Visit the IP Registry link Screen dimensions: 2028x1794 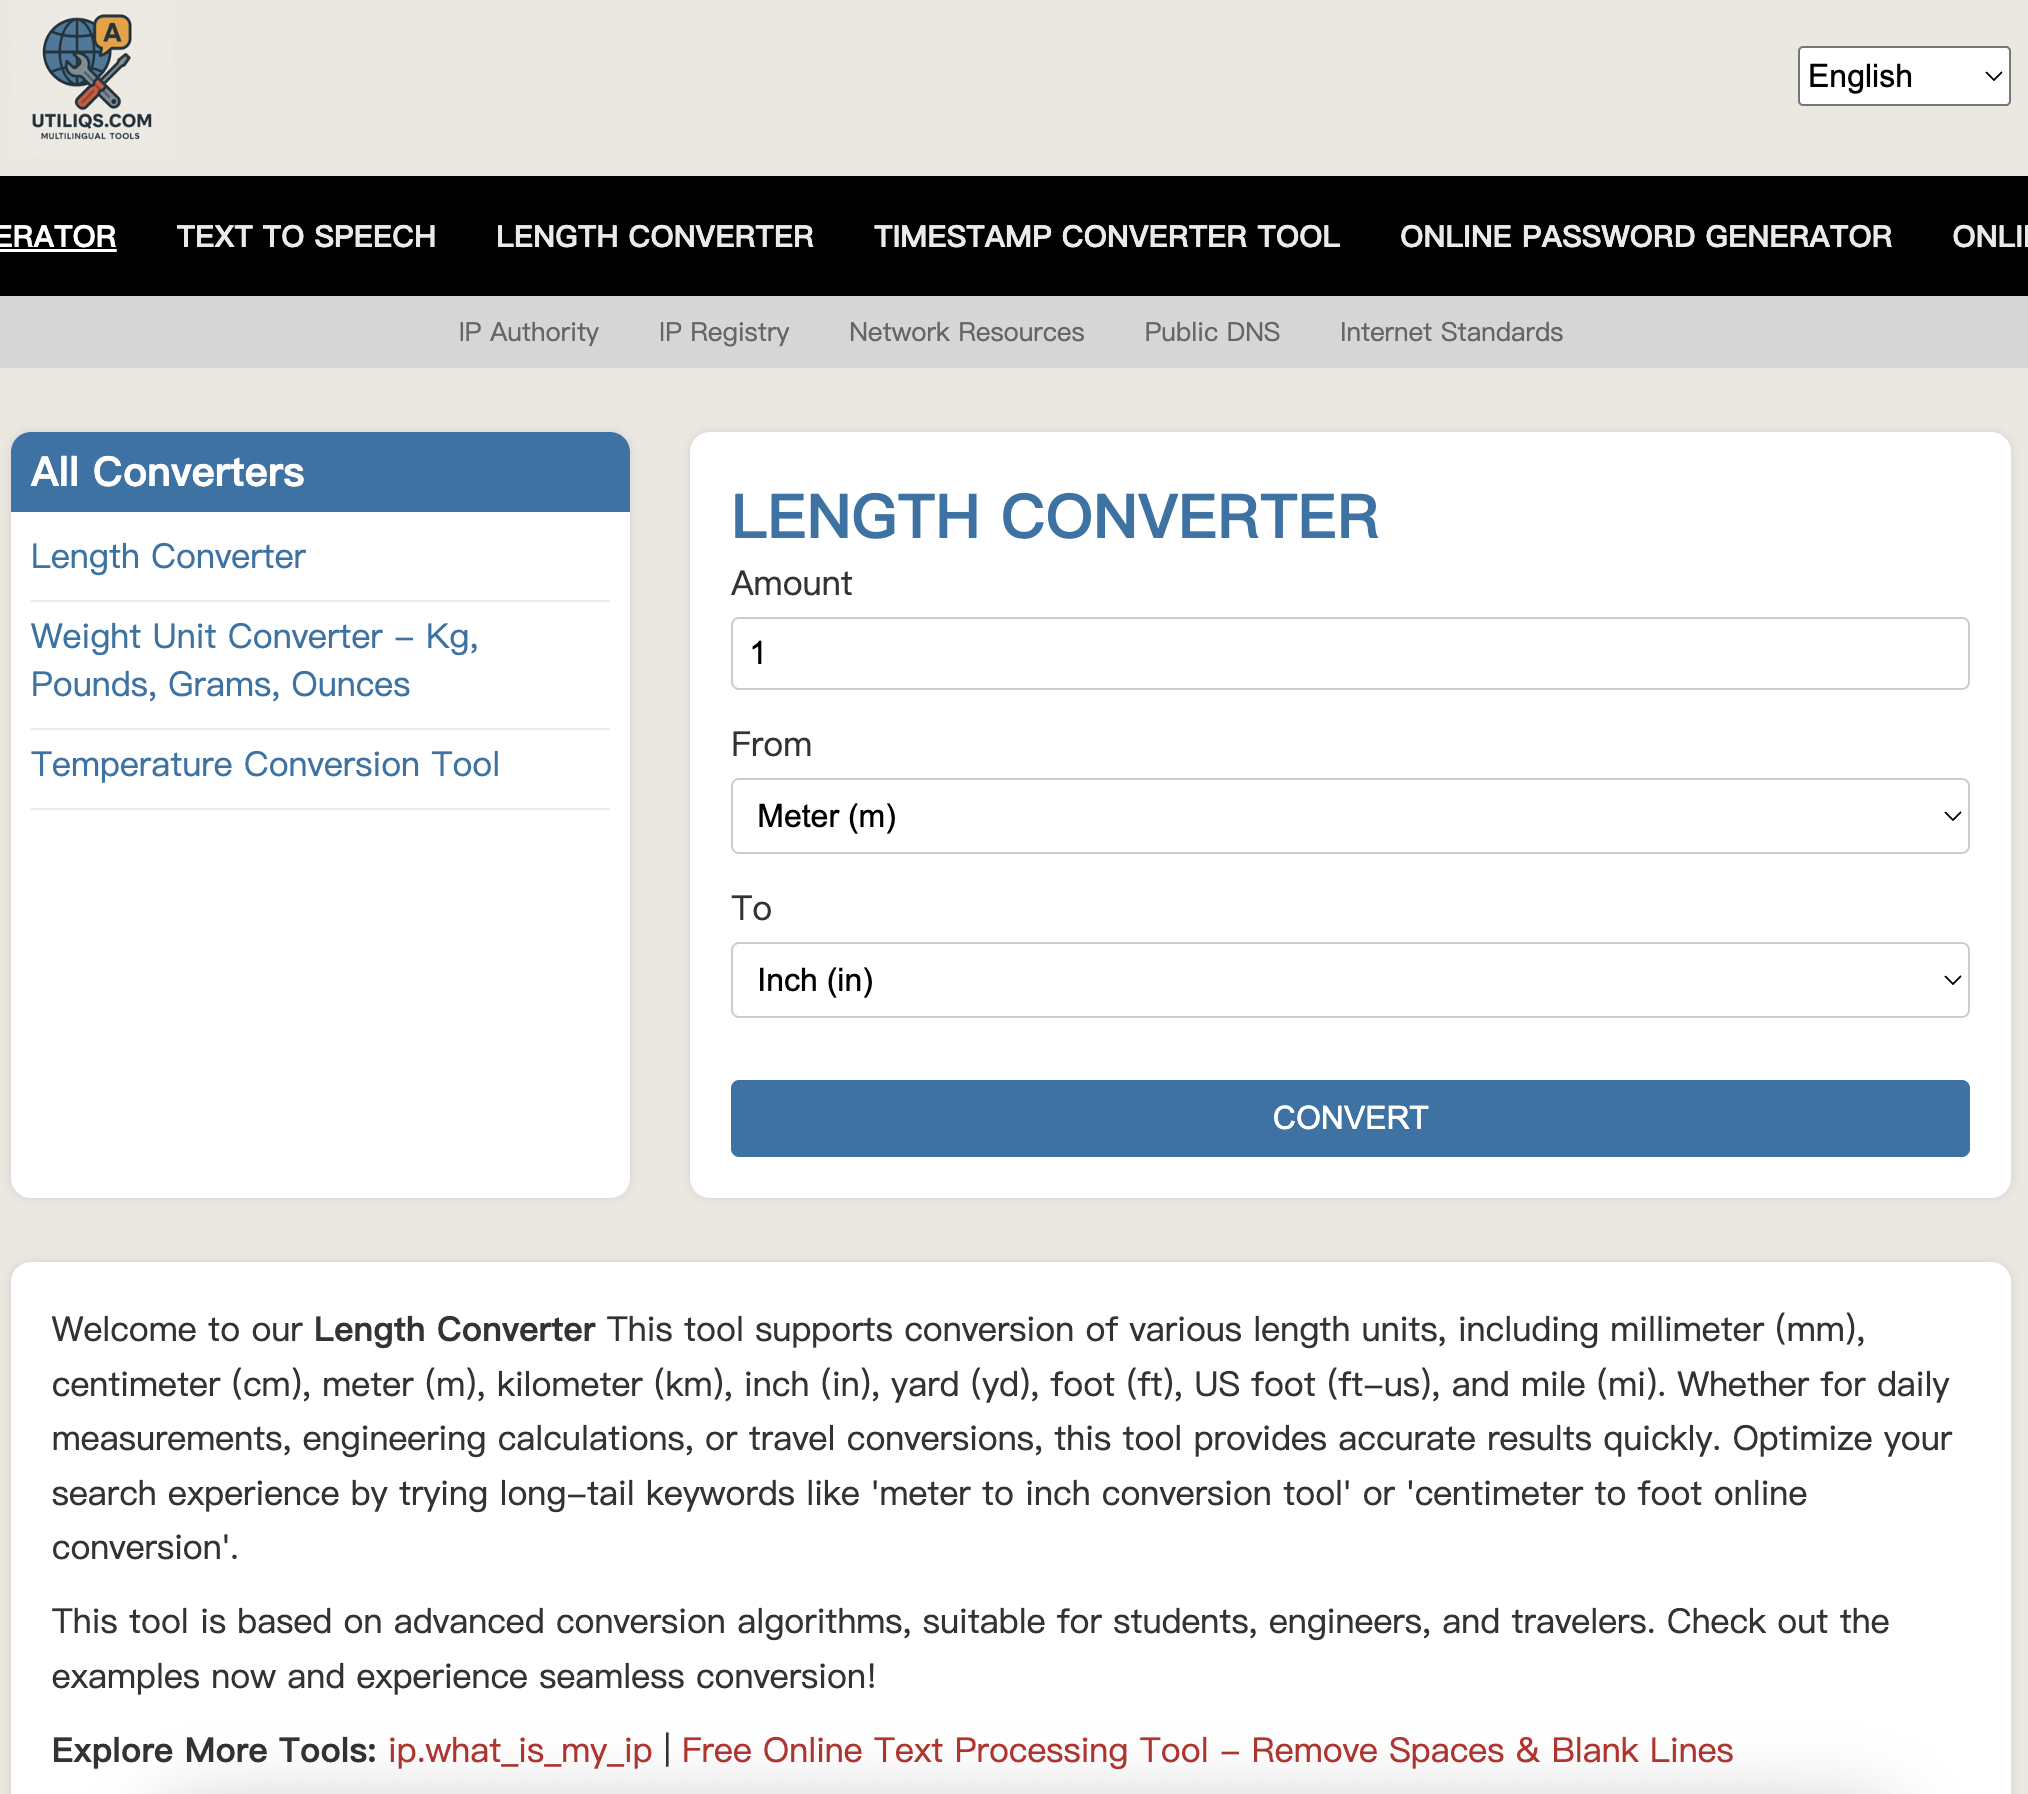point(724,332)
